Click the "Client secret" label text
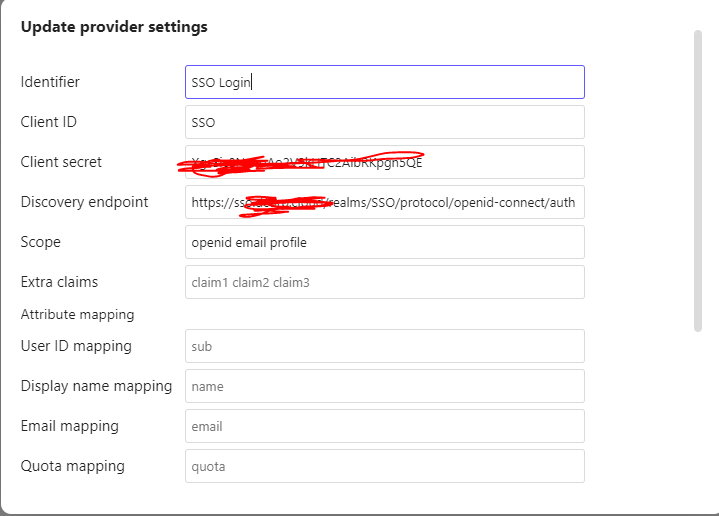This screenshot has height=516, width=719. pos(61,162)
